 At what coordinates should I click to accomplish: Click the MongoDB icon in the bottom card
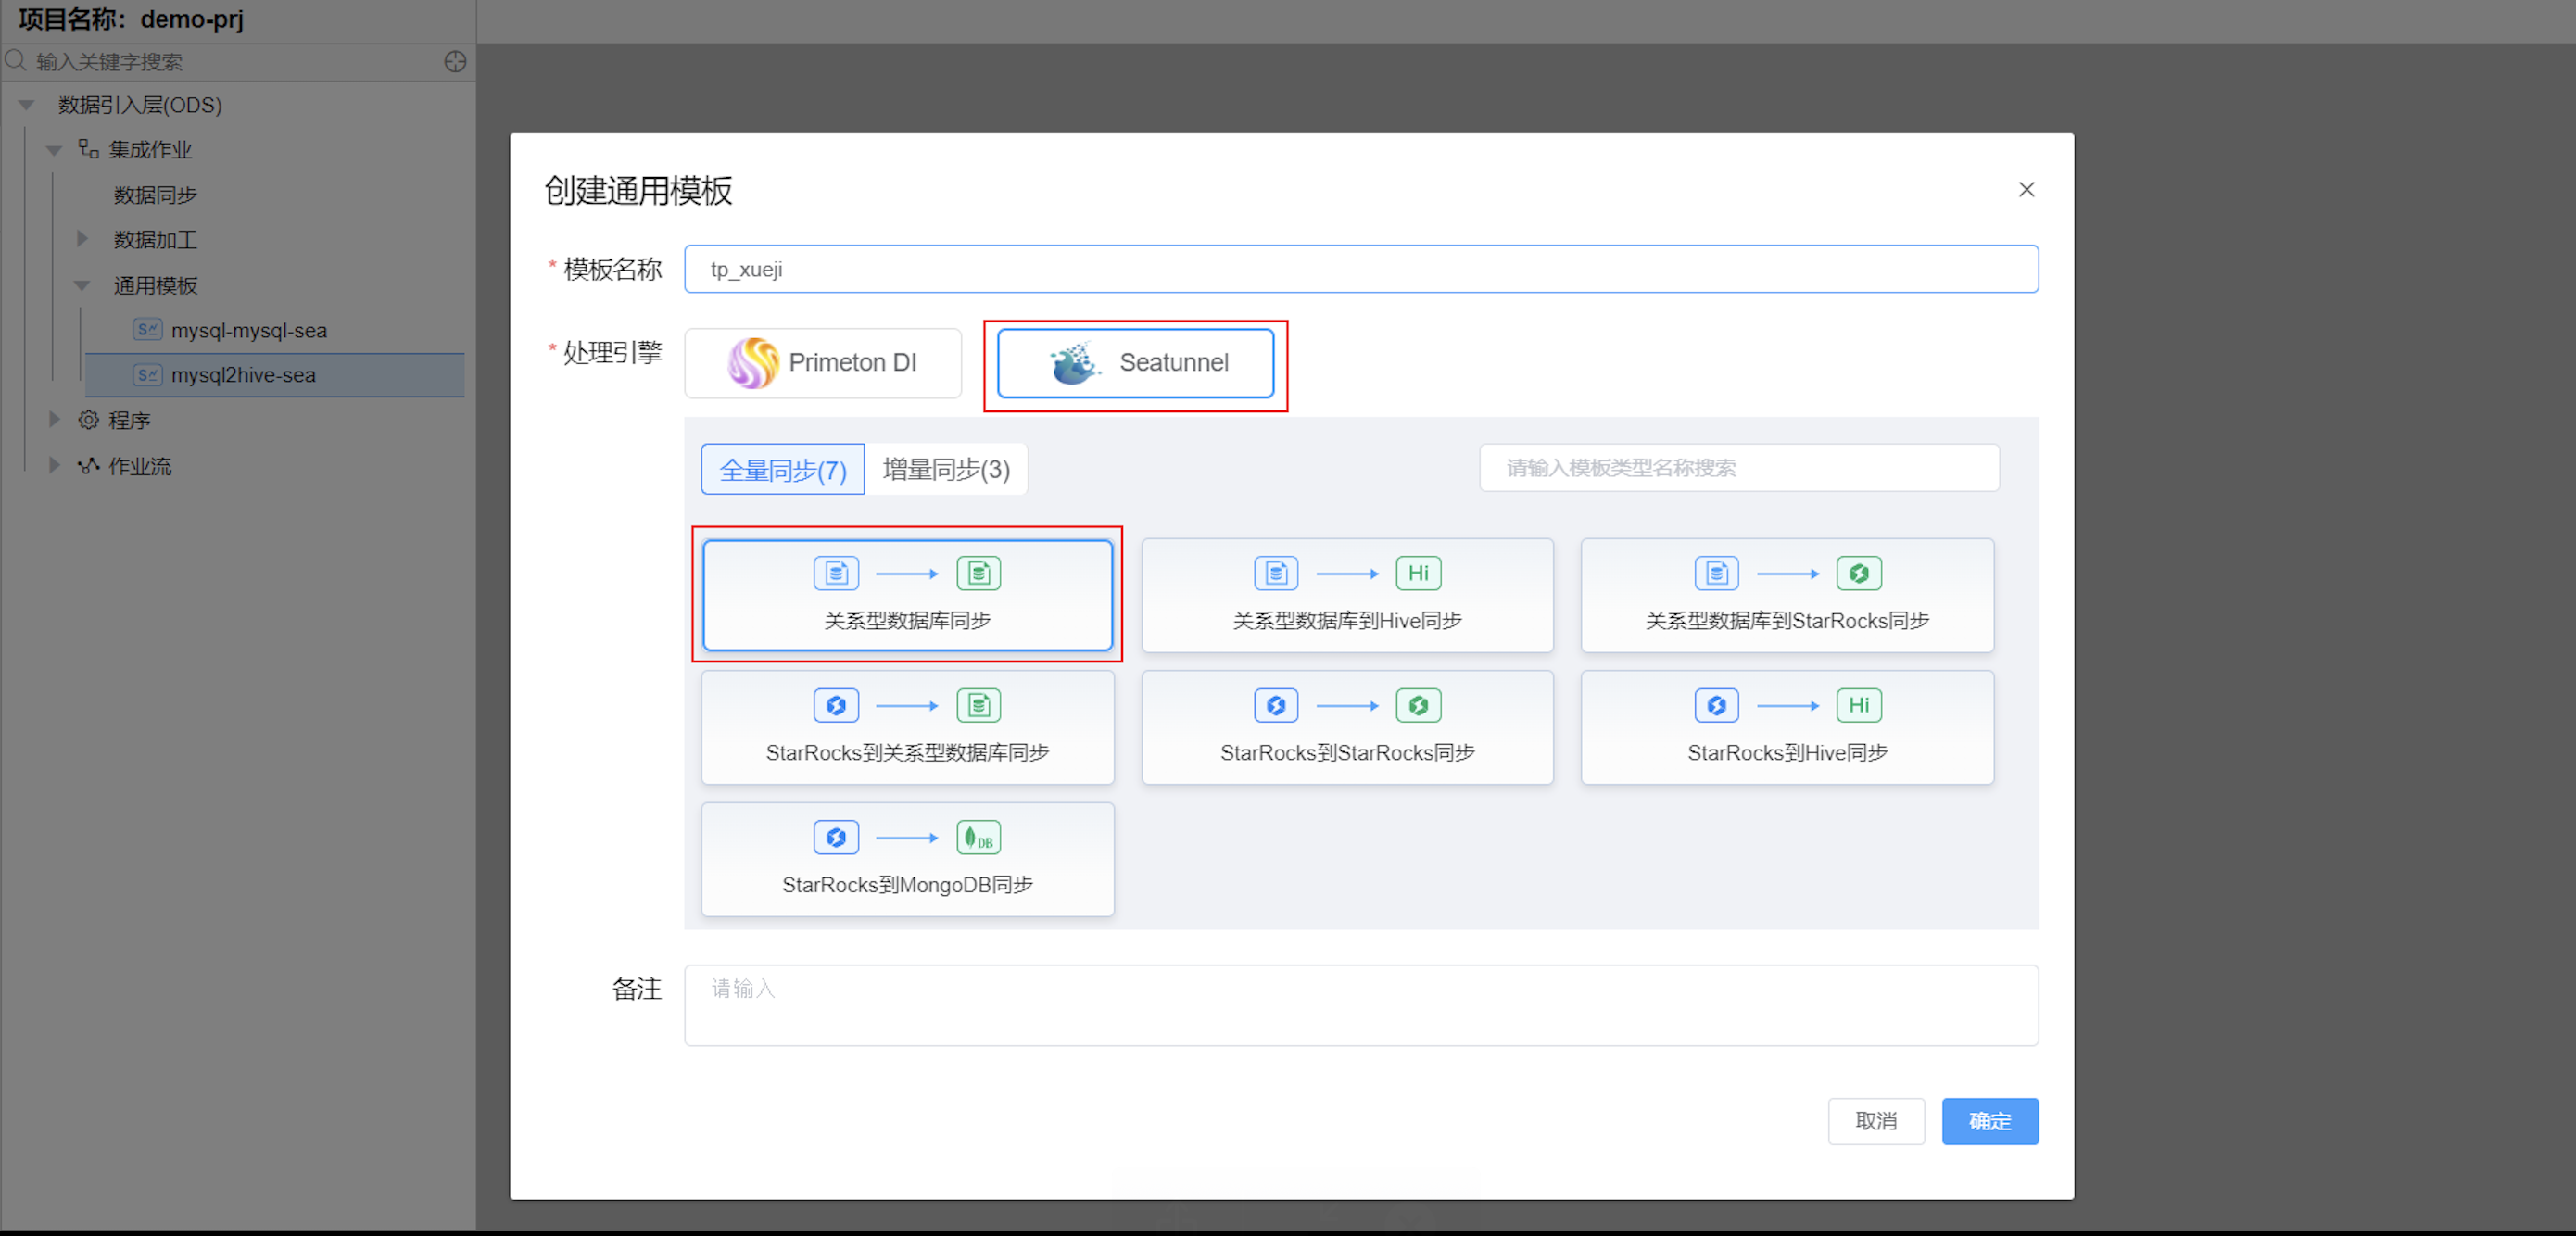pyautogui.click(x=978, y=838)
